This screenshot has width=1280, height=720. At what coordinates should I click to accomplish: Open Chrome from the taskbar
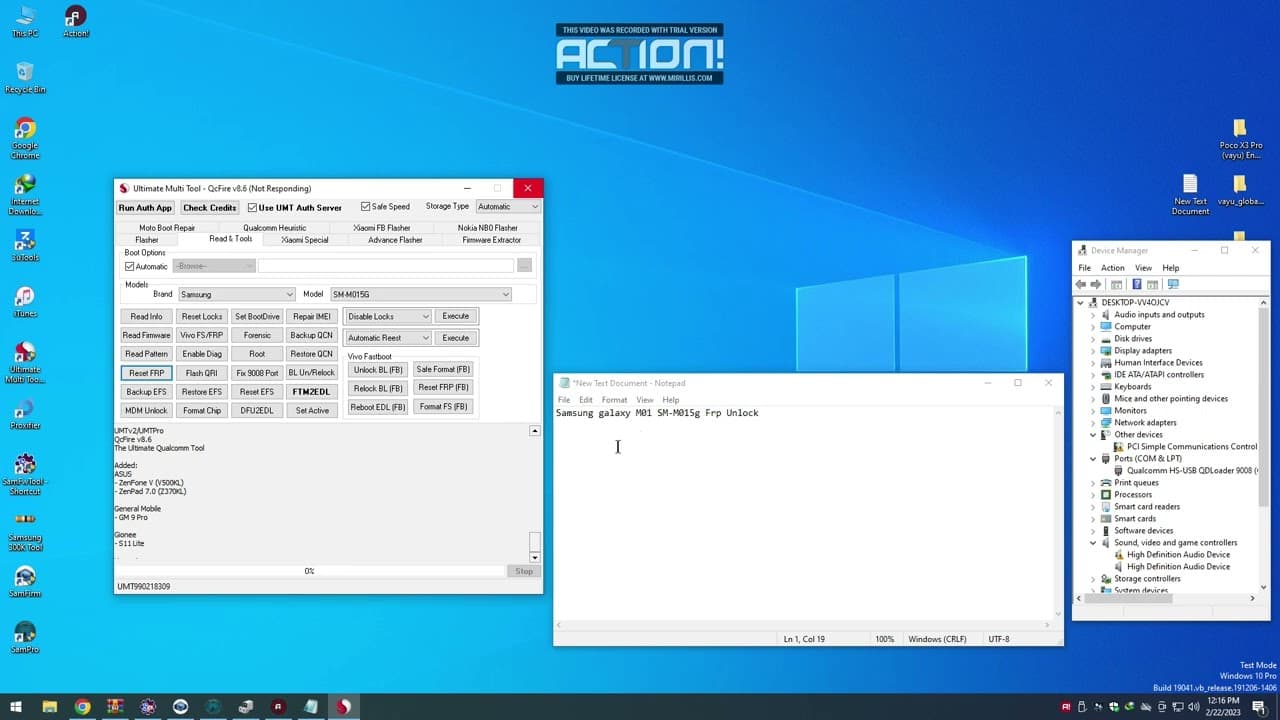pyautogui.click(x=82, y=707)
